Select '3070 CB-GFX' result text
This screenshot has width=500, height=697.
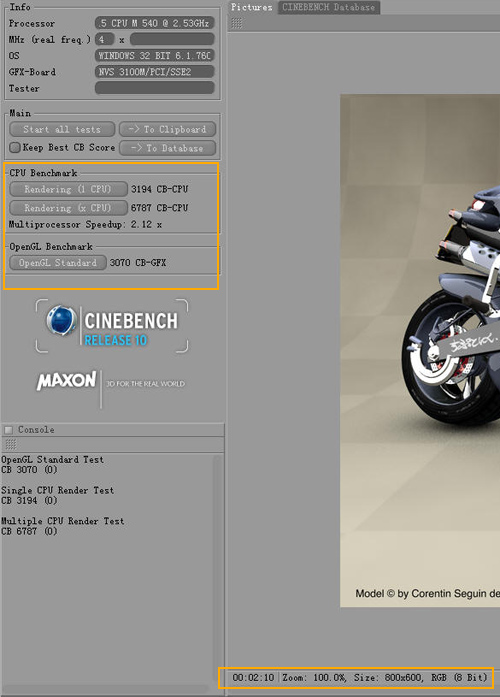click(138, 263)
